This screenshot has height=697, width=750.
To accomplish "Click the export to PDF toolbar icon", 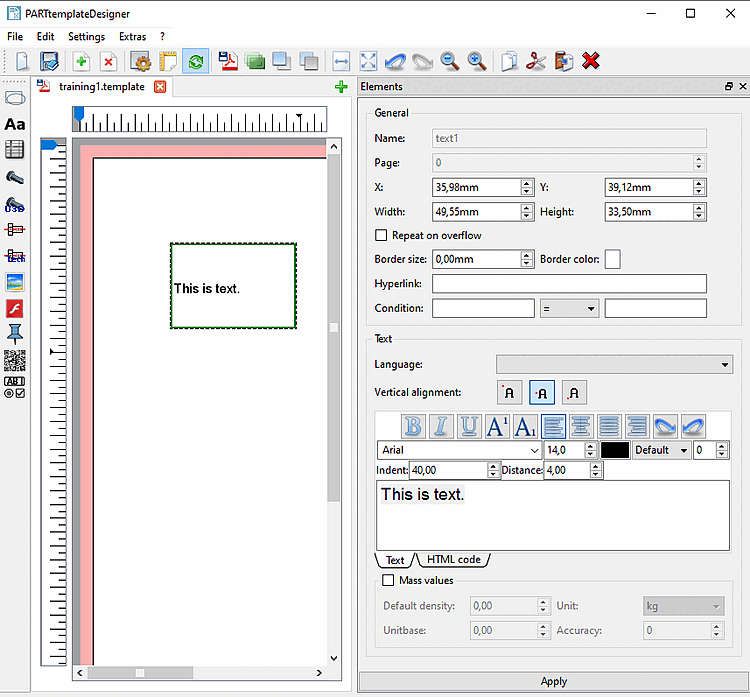I will [229, 61].
